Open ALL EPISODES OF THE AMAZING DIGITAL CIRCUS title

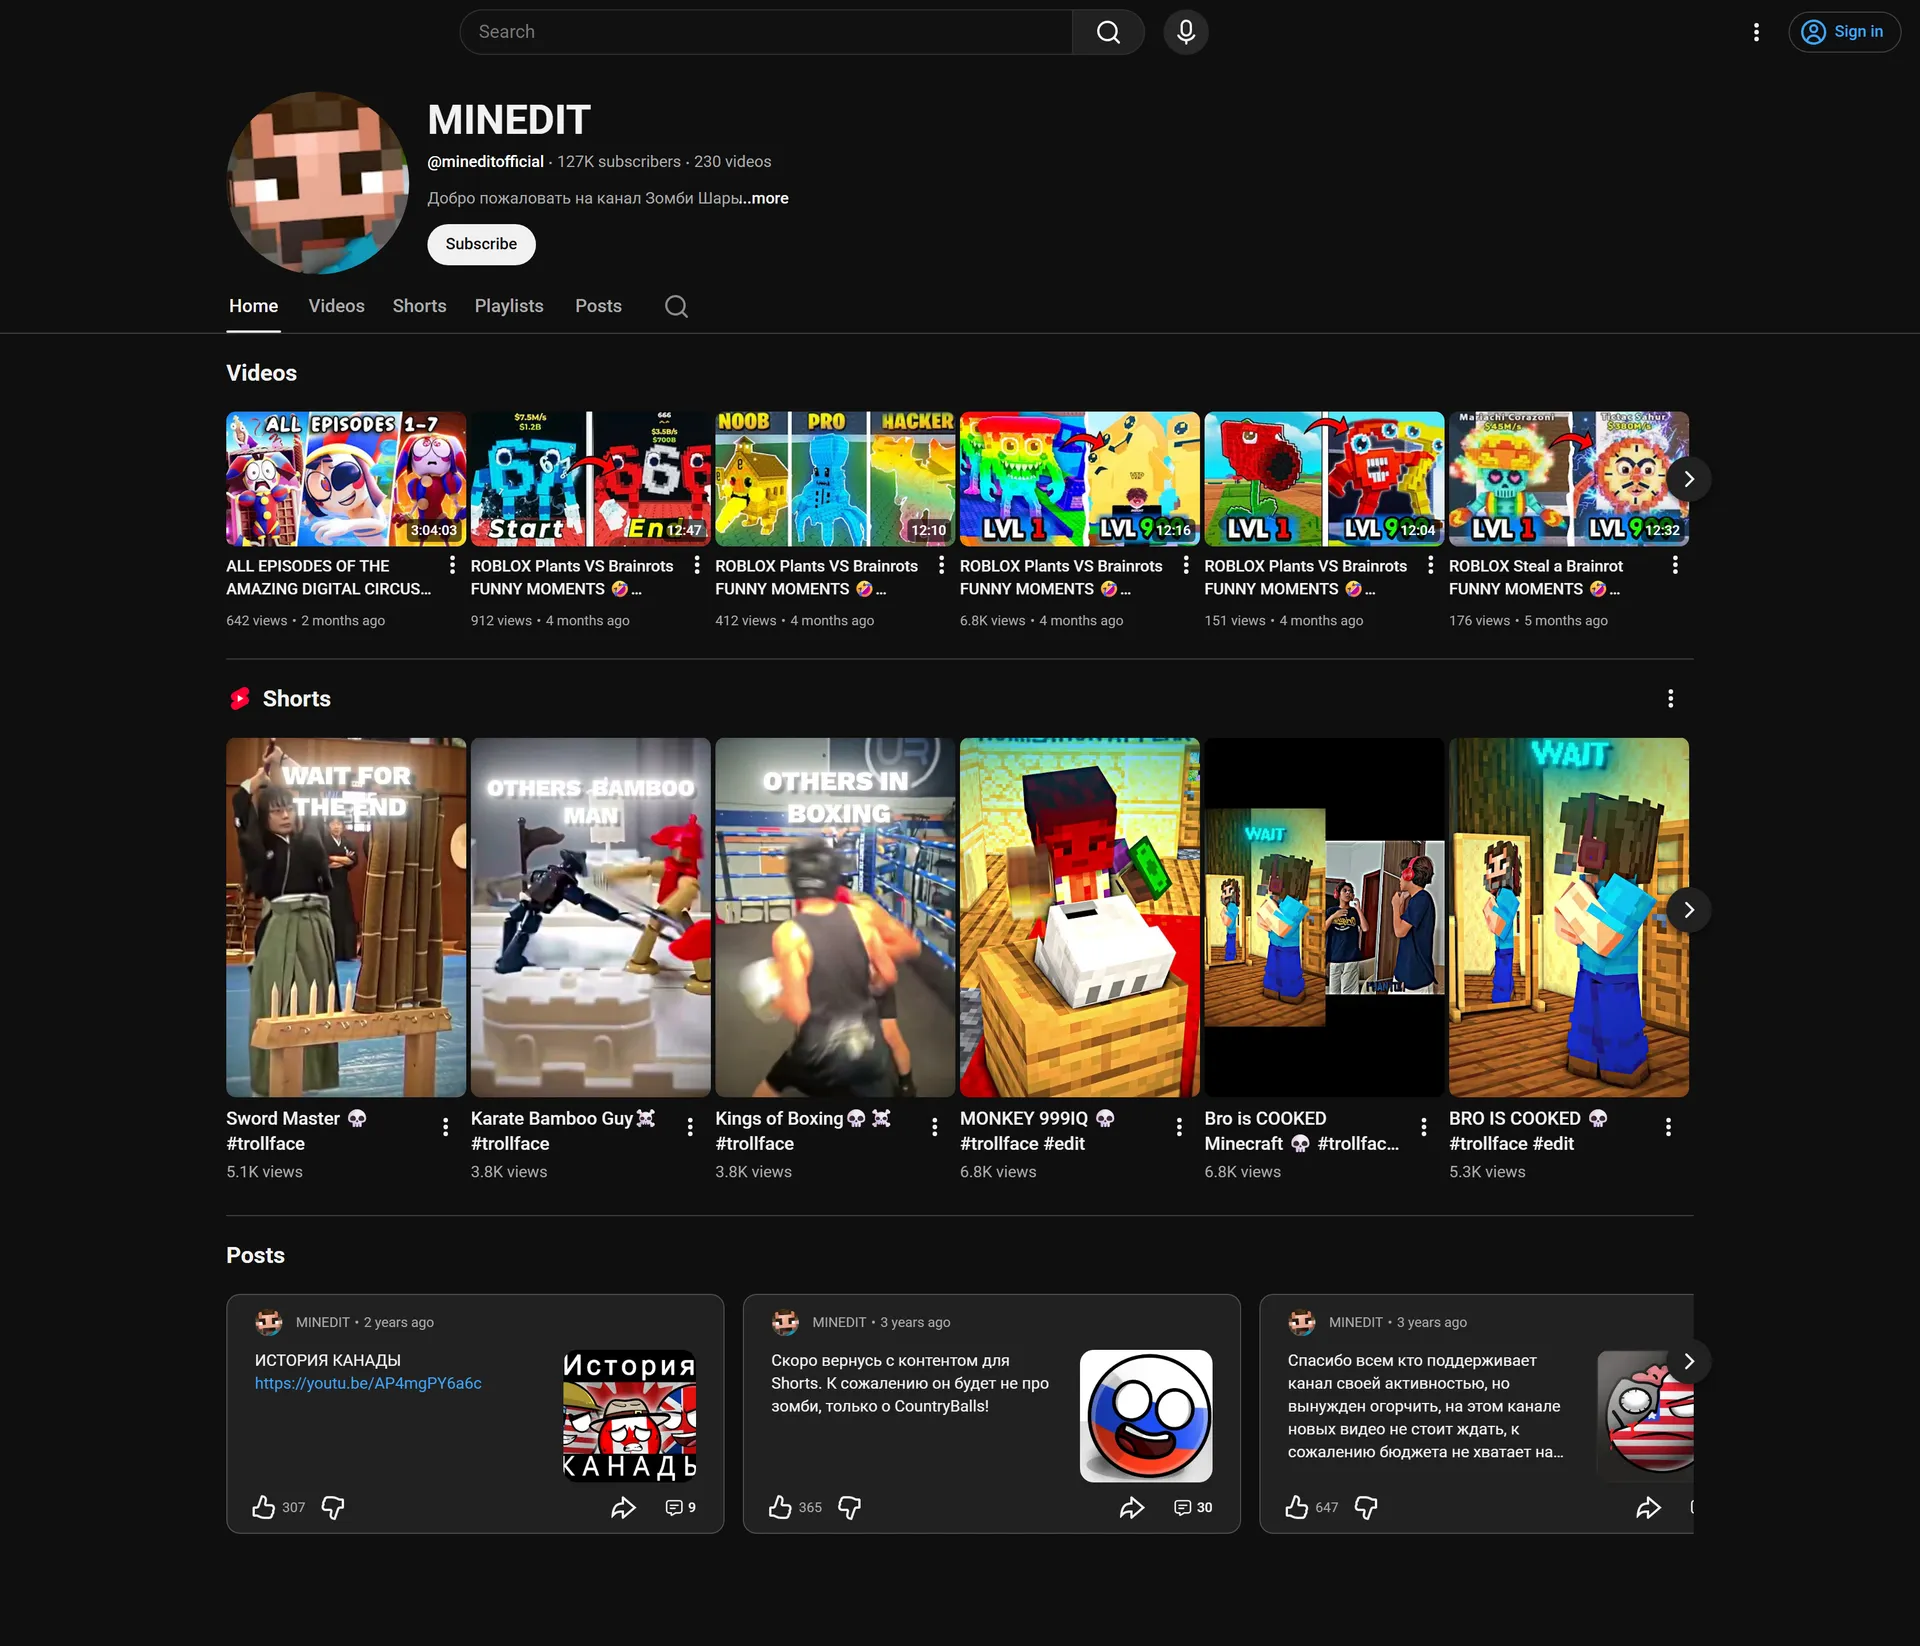329,577
